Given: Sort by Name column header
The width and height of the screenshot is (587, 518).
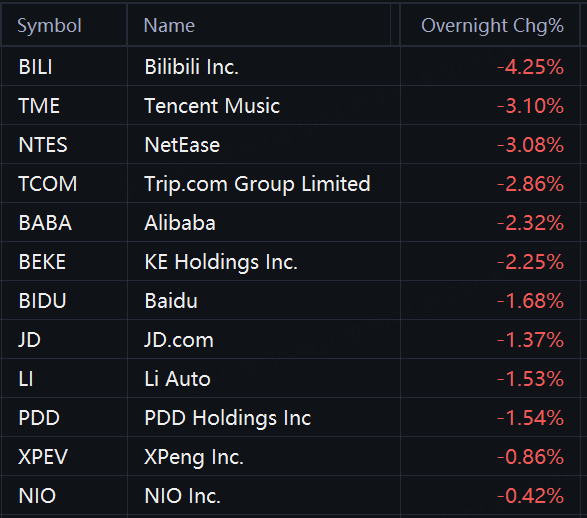Looking at the screenshot, I should point(169,26).
